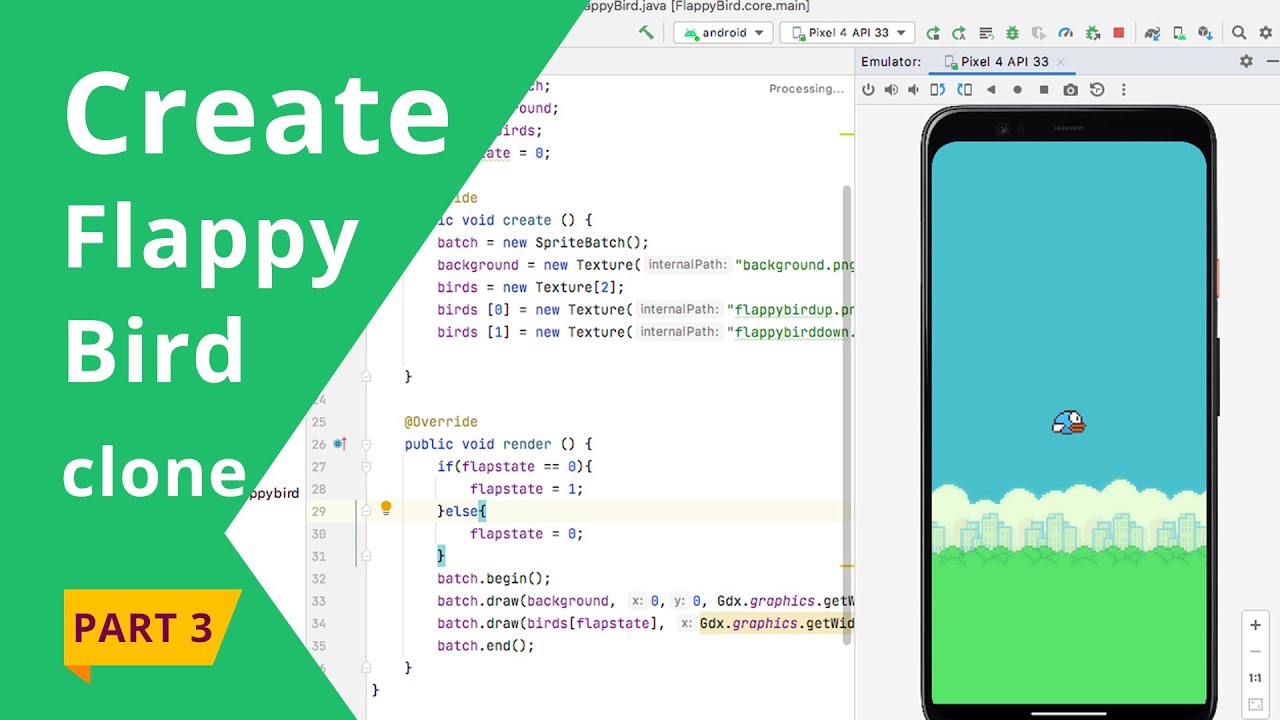Viewport: 1280px width, 720px height.
Task: Click the yellow quick-fix lightbulb on line 29
Action: pyautogui.click(x=386, y=509)
